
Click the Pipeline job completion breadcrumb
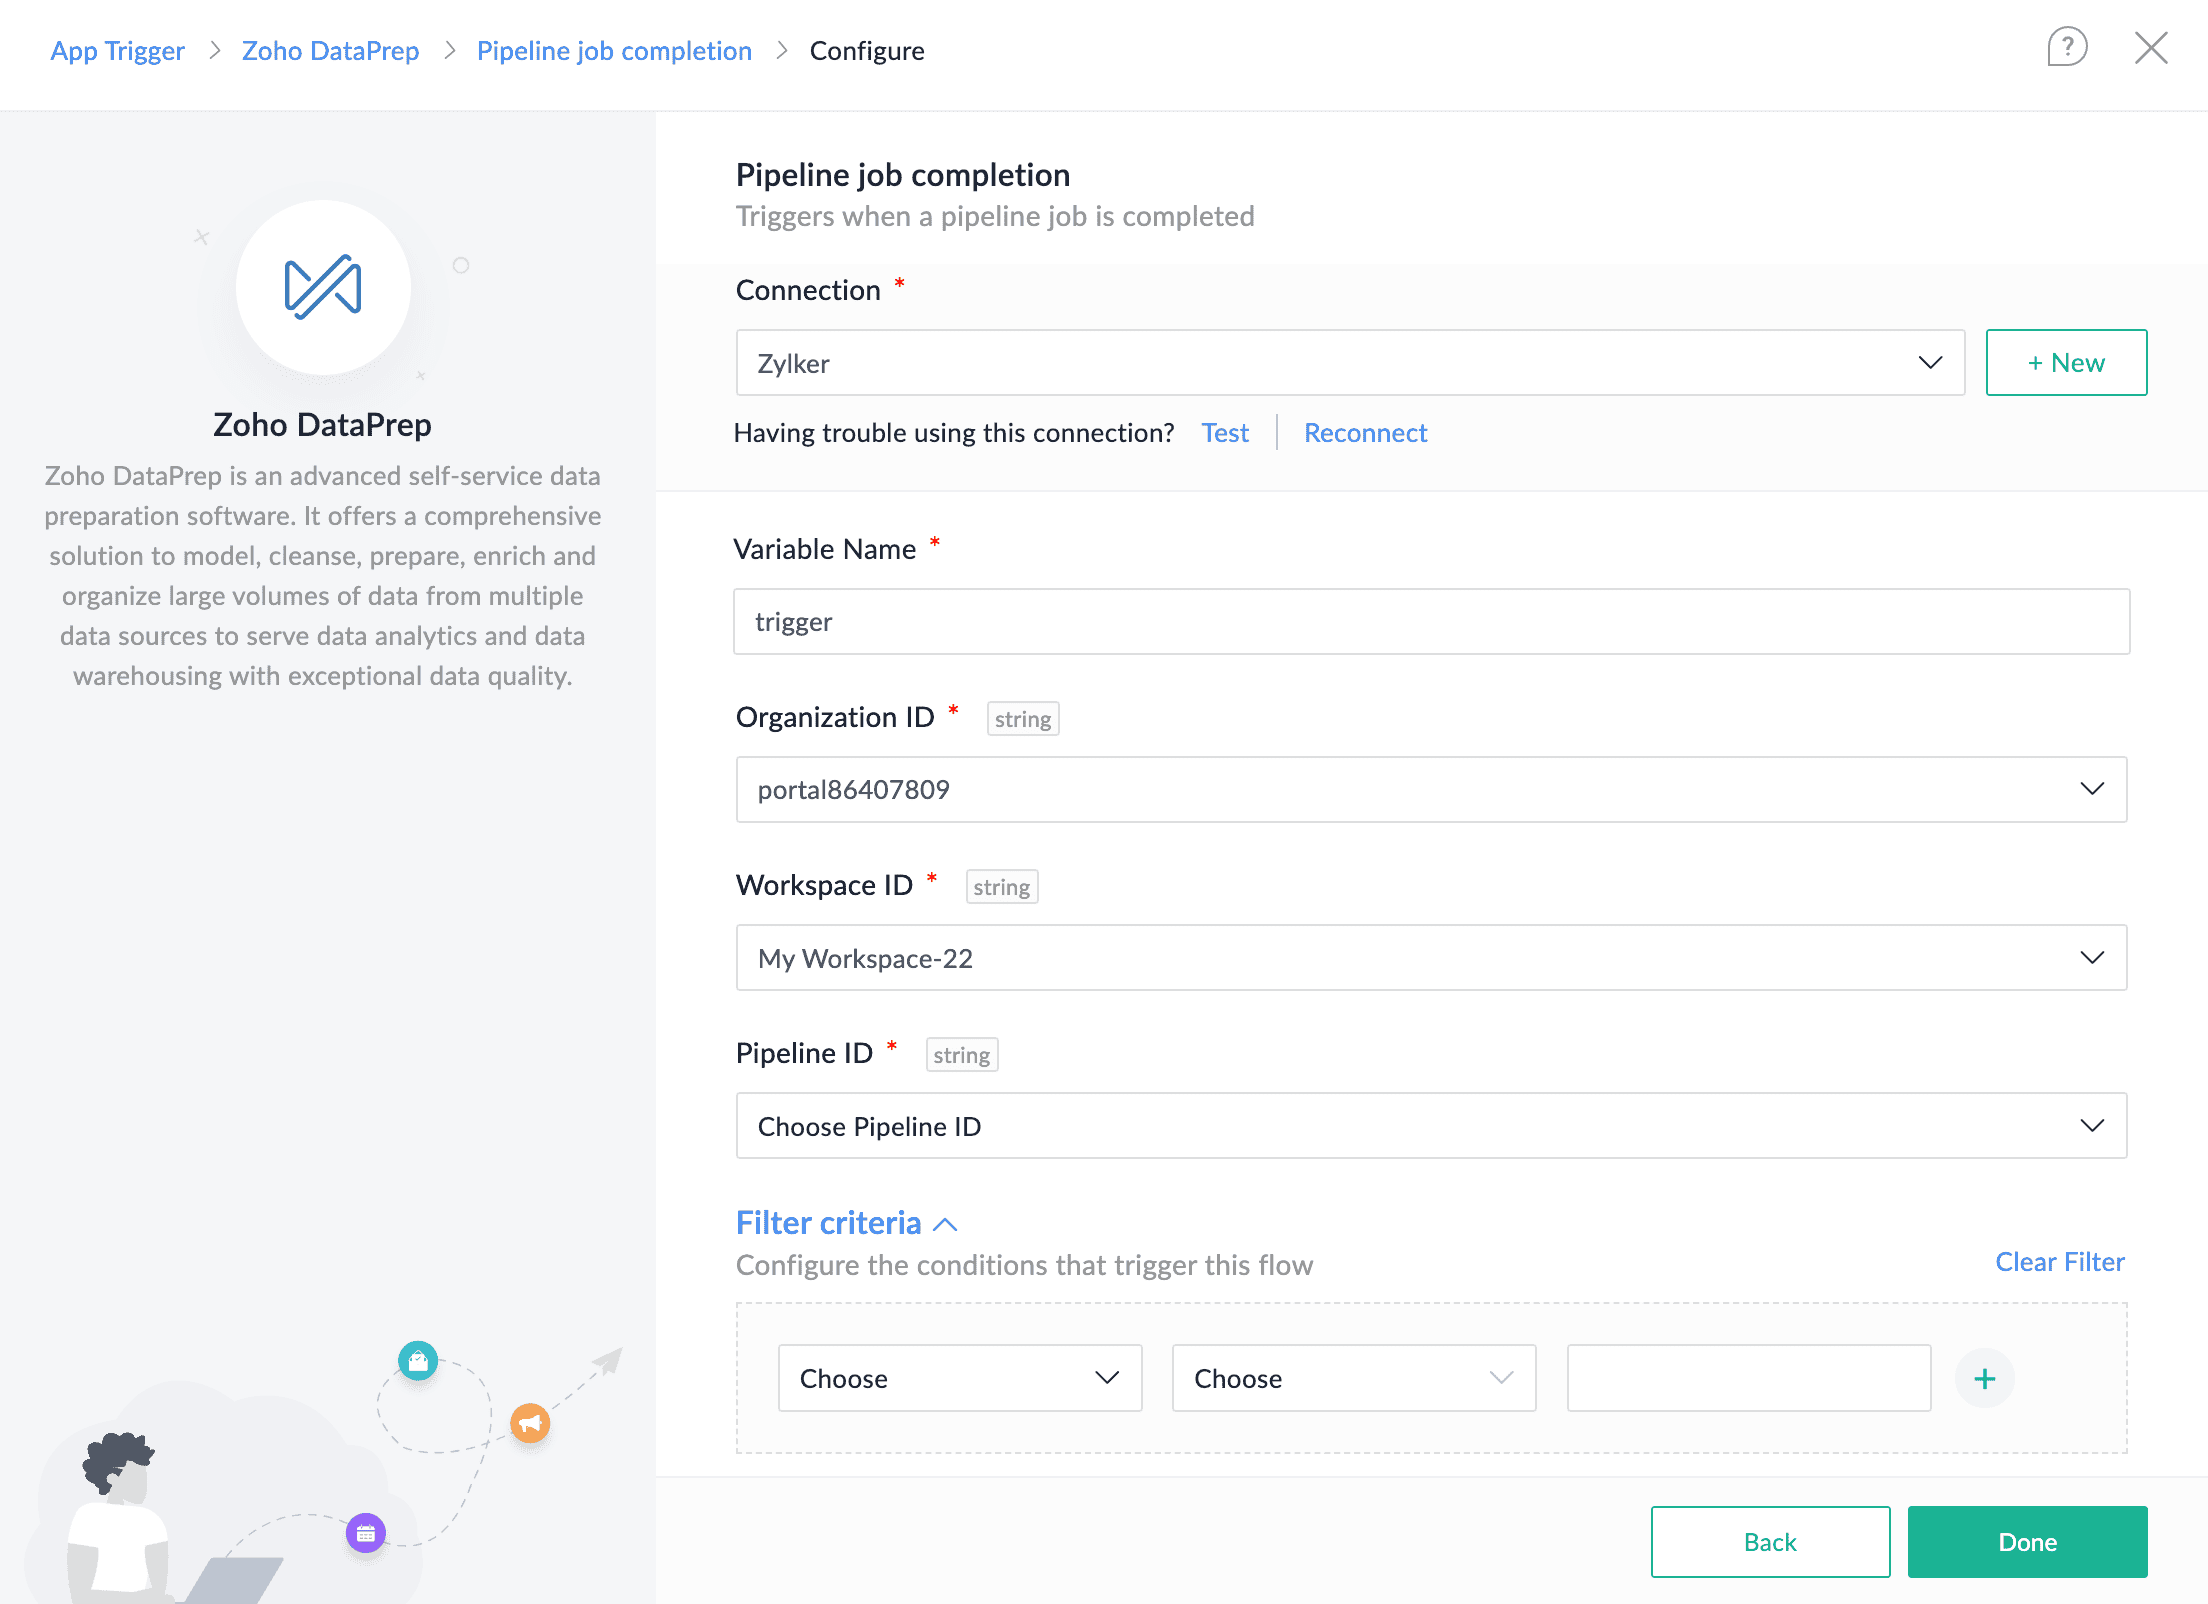pos(613,51)
